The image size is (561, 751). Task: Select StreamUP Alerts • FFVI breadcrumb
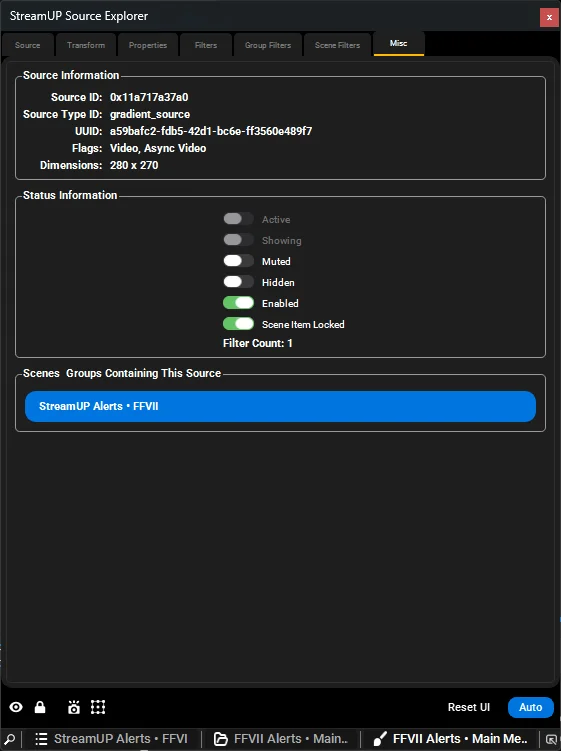pyautogui.click(x=121, y=739)
